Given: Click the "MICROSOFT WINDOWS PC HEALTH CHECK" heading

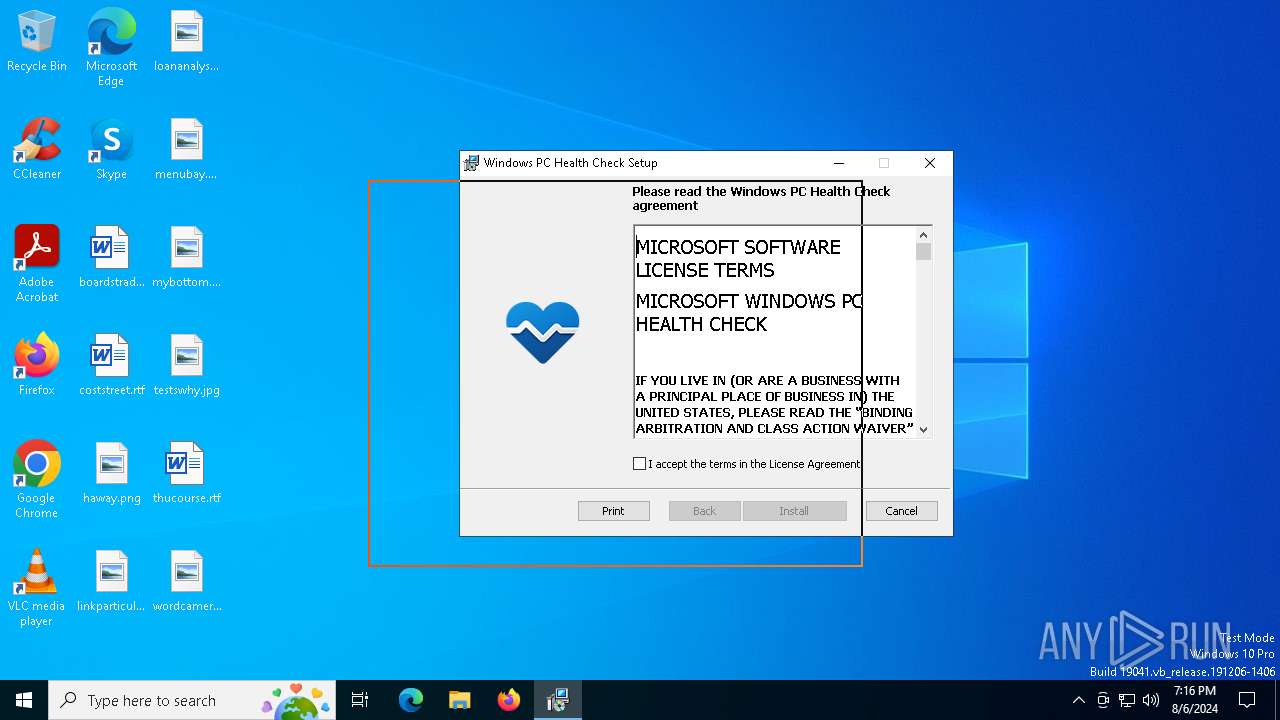Looking at the screenshot, I should (x=749, y=313).
